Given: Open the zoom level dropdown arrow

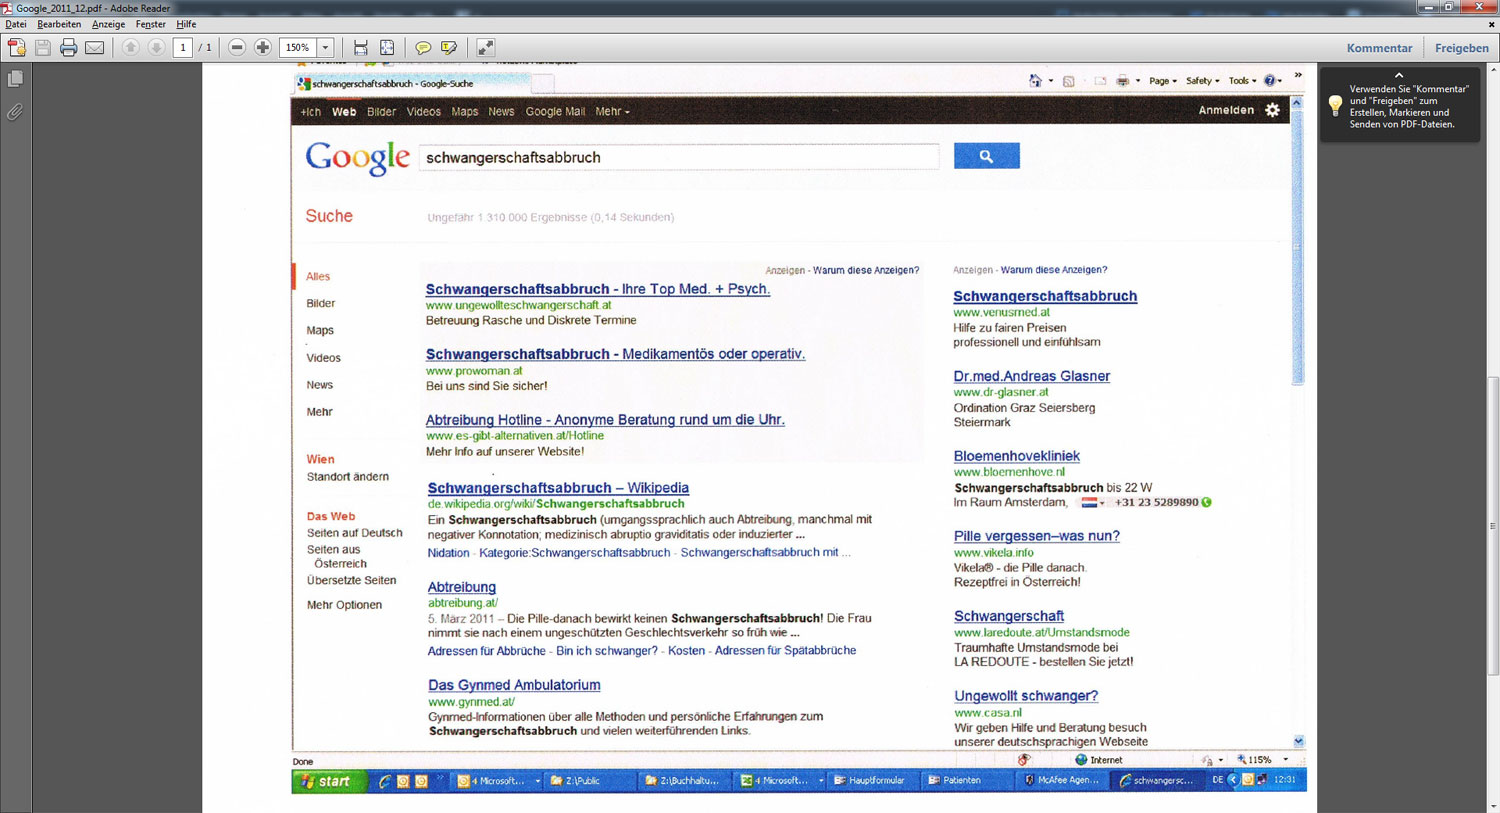Looking at the screenshot, I should 325,47.
